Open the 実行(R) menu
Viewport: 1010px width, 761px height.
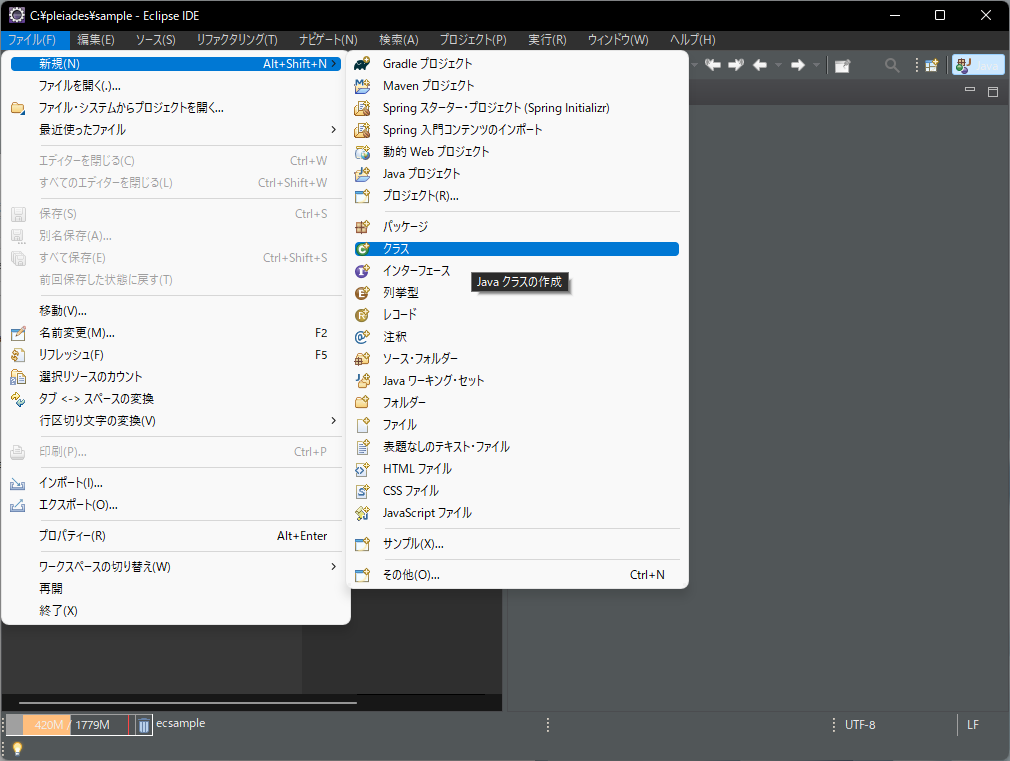coord(547,40)
